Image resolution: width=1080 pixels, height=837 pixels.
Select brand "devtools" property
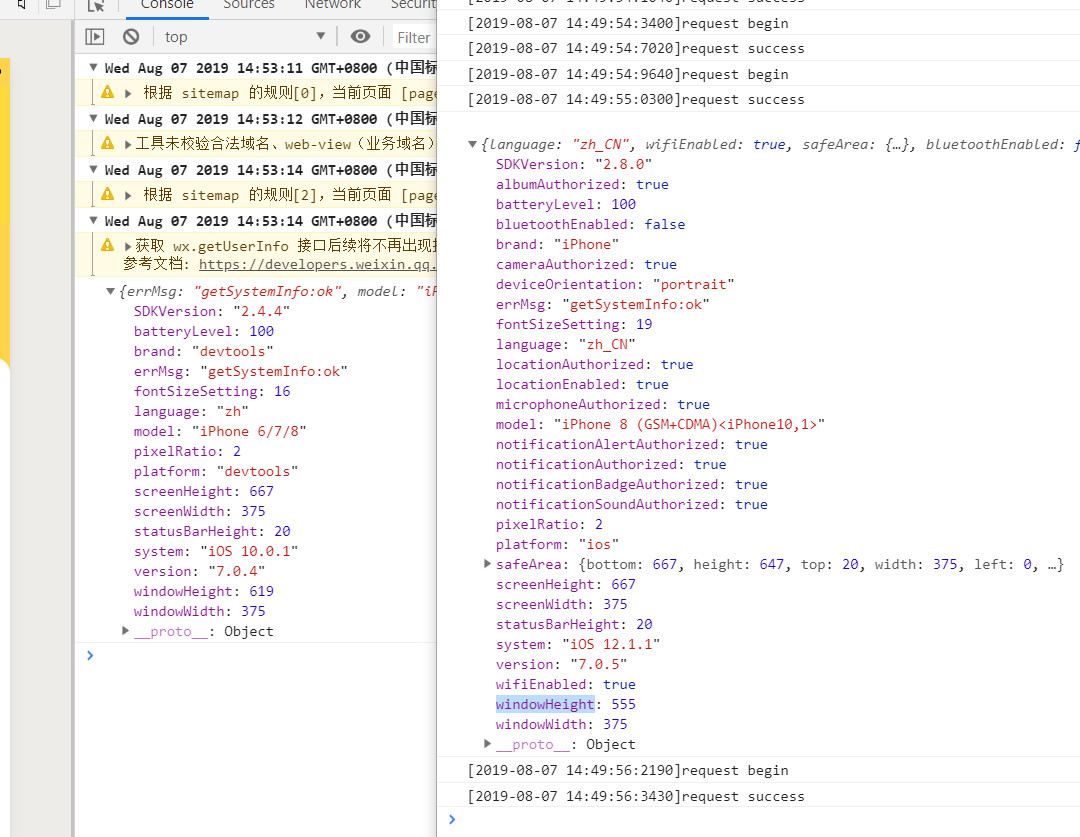pyautogui.click(x=203, y=351)
